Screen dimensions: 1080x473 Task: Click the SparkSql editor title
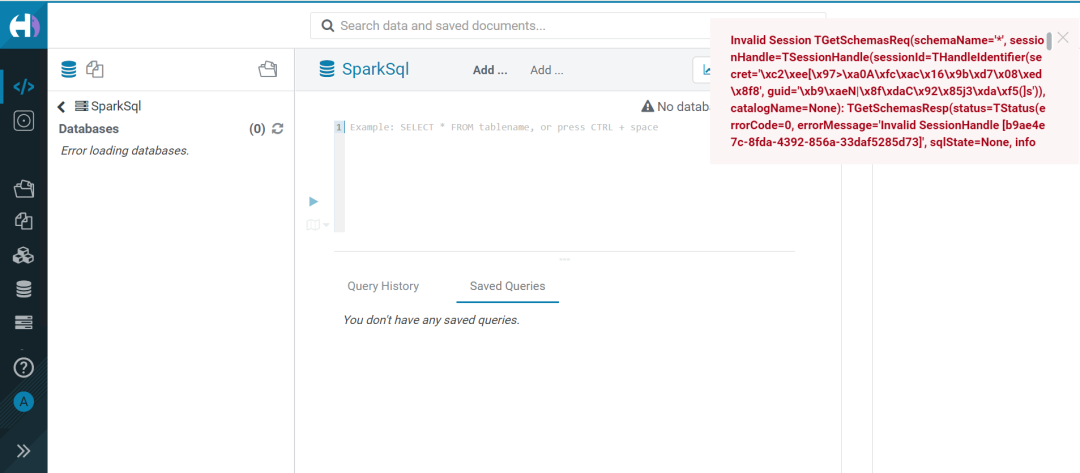[x=375, y=70]
